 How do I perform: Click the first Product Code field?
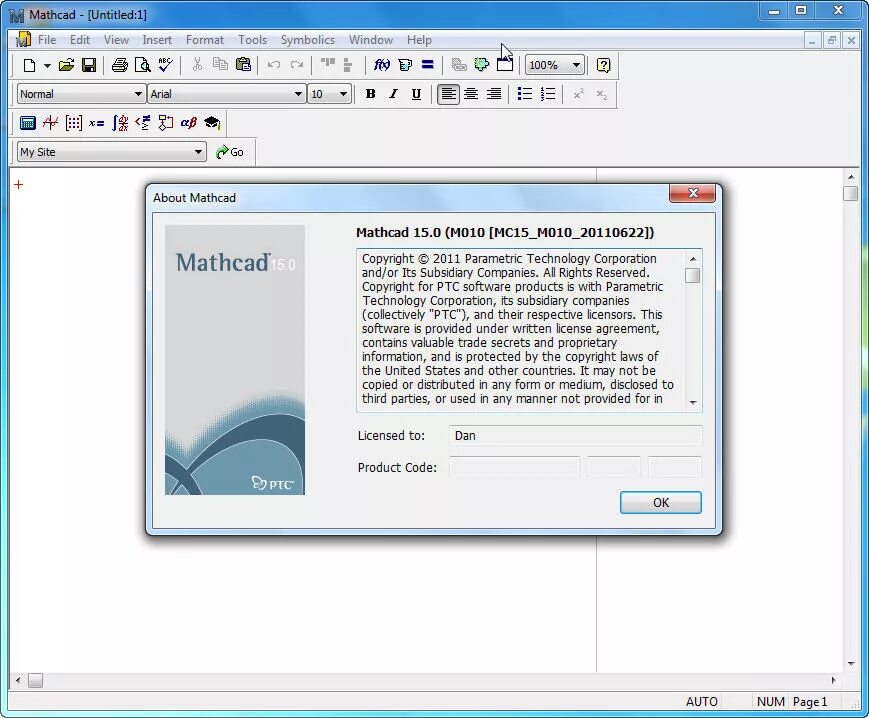(514, 467)
